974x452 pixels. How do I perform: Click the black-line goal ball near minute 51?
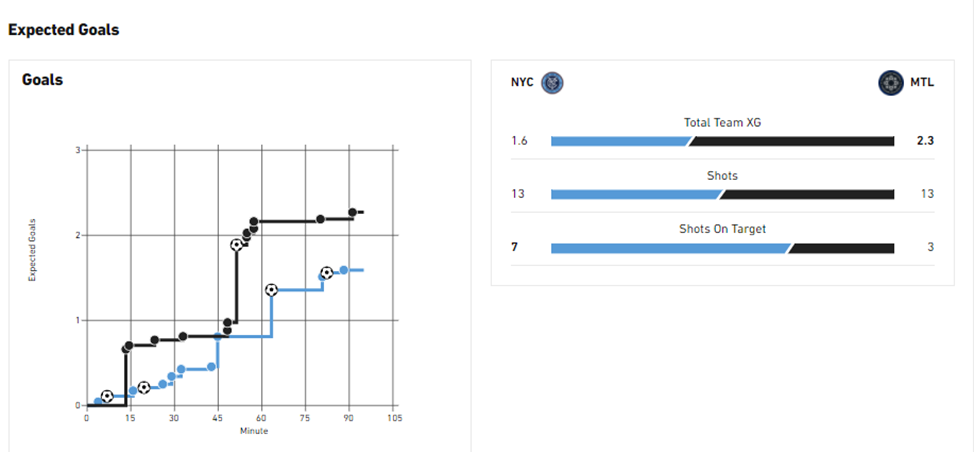click(x=236, y=245)
